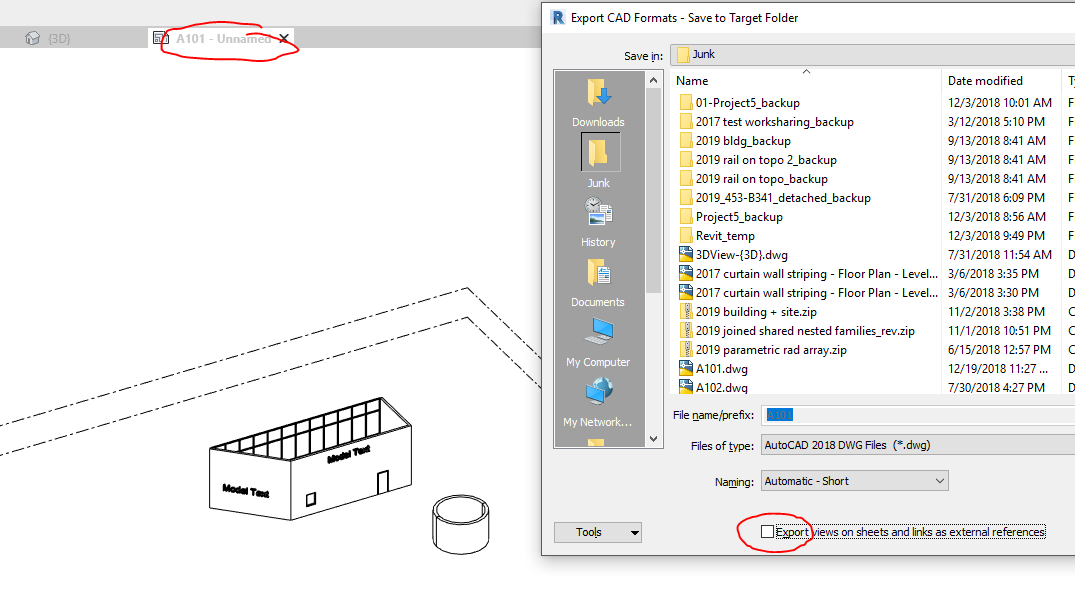Click the home icon near the {3D} tab

[x=34, y=37]
